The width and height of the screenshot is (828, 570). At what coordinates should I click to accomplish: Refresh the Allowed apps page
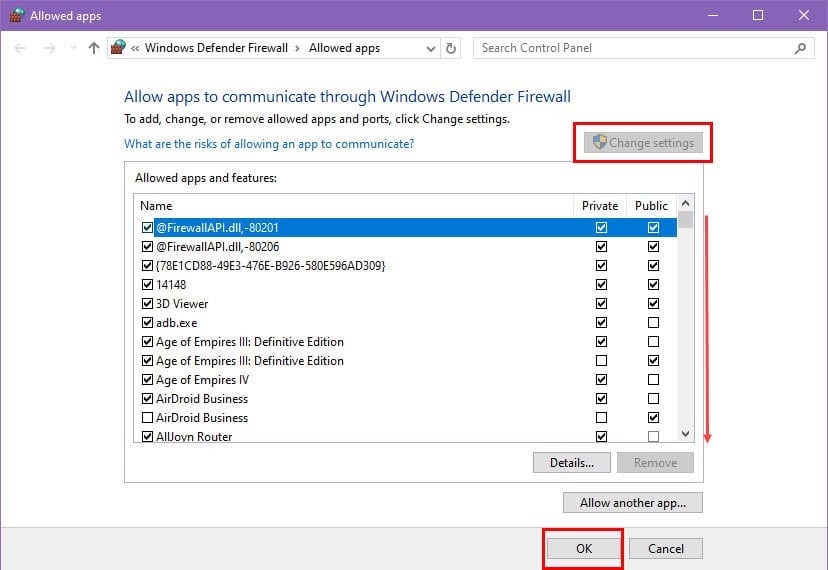pos(450,49)
